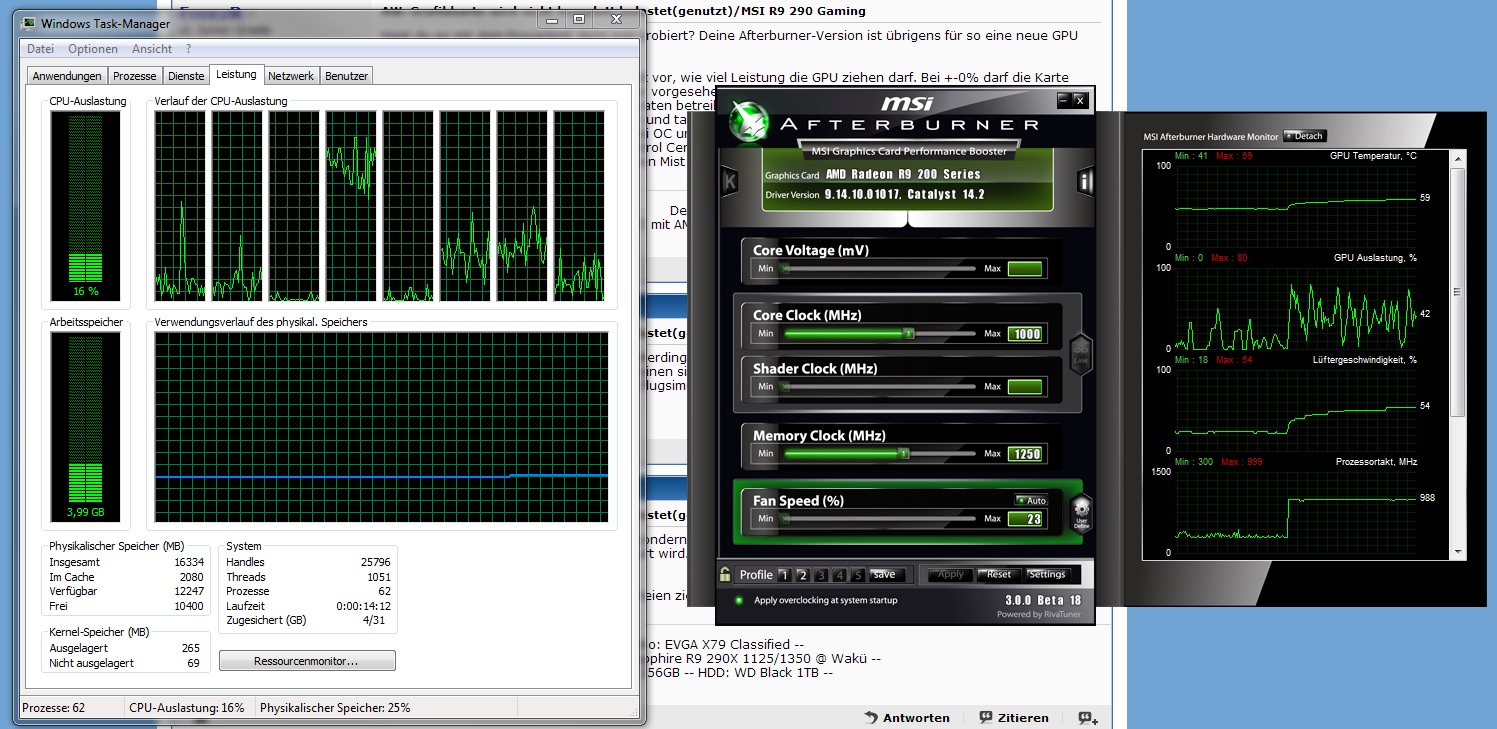Toggle the Link clocks icon beside Core Clock
This screenshot has width=1497, height=729.
pos(1080,353)
